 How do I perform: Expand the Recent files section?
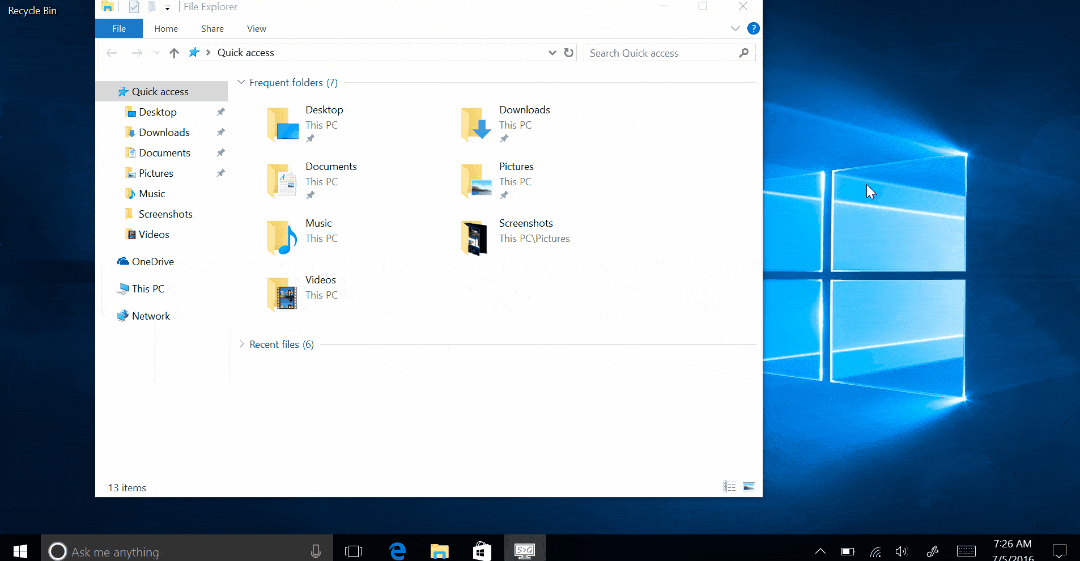[x=242, y=344]
